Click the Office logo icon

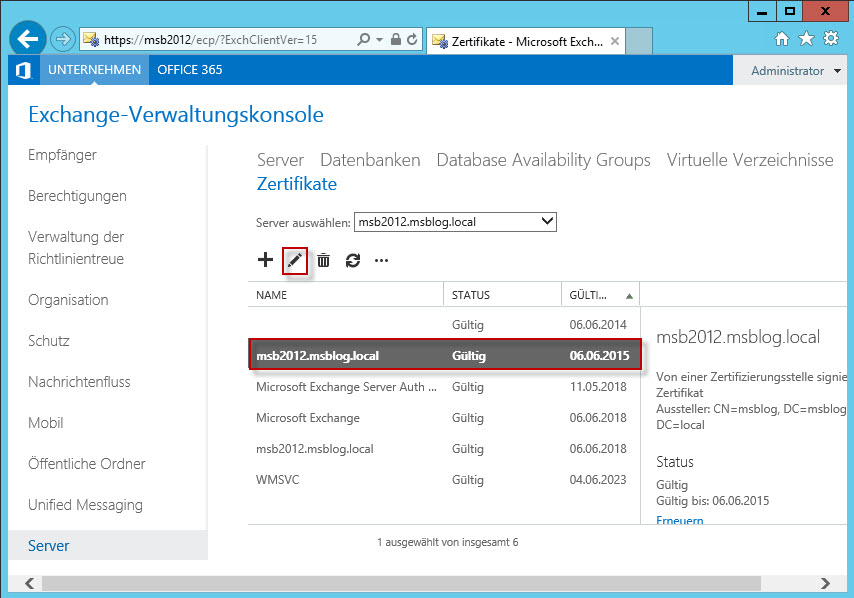pos(23,70)
